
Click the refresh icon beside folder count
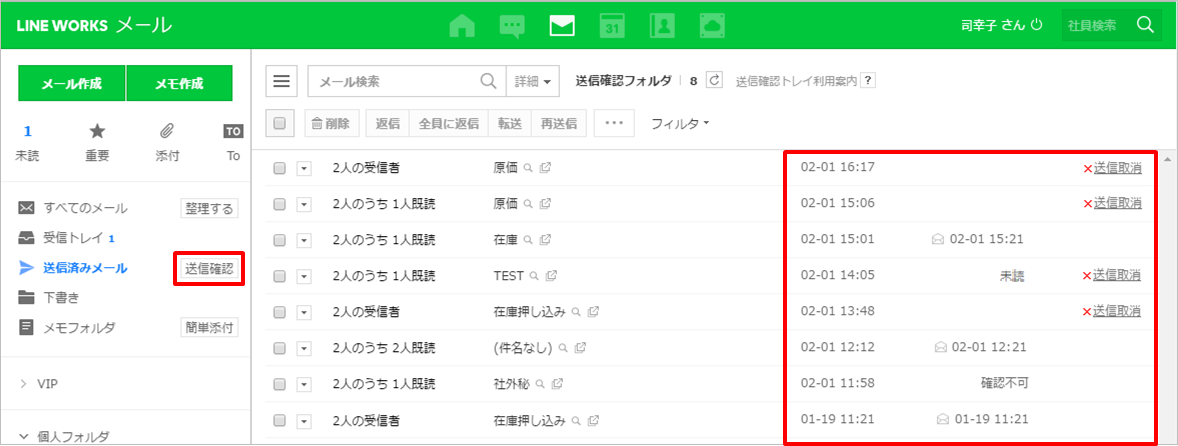click(x=714, y=81)
